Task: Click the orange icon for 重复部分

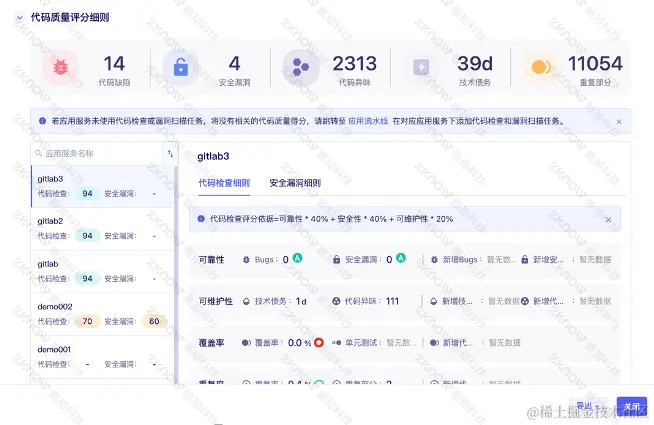Action: tap(541, 67)
